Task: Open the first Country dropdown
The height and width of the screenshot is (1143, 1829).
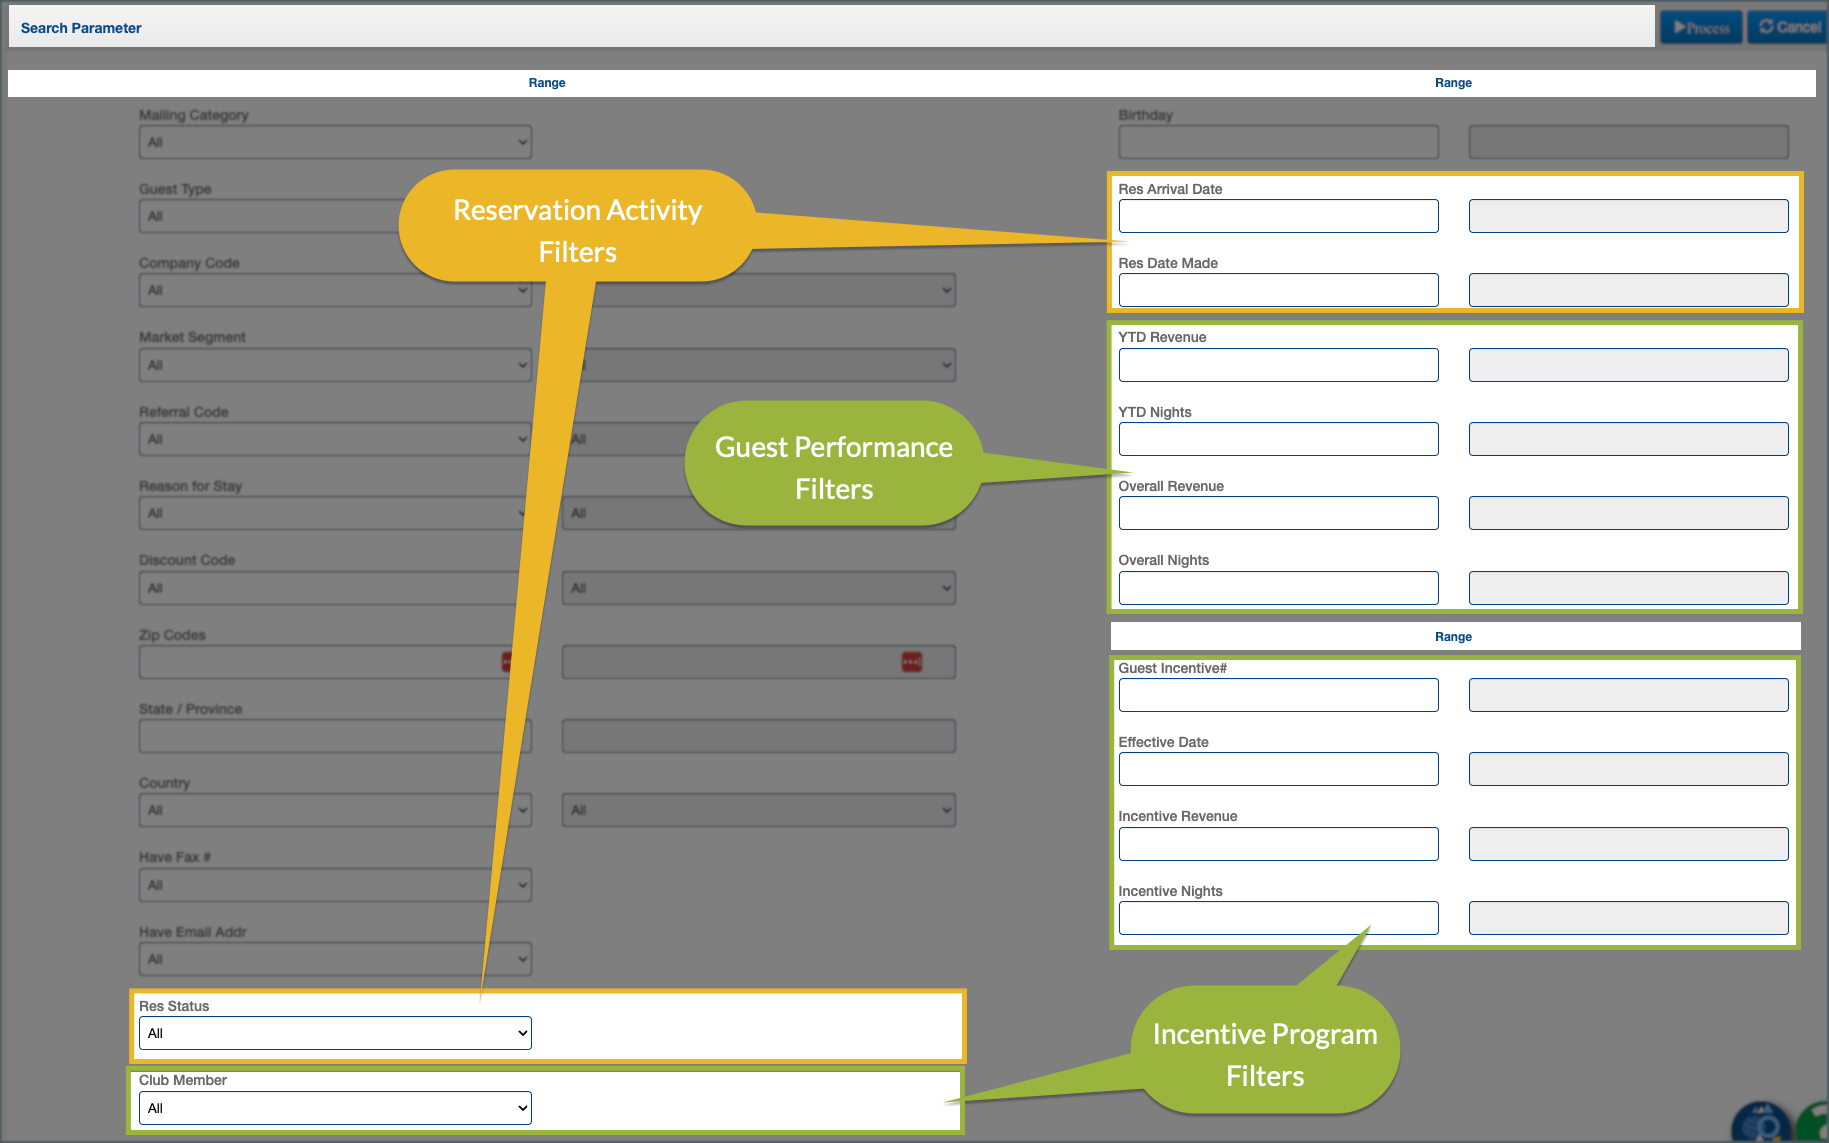Action: [x=335, y=810]
